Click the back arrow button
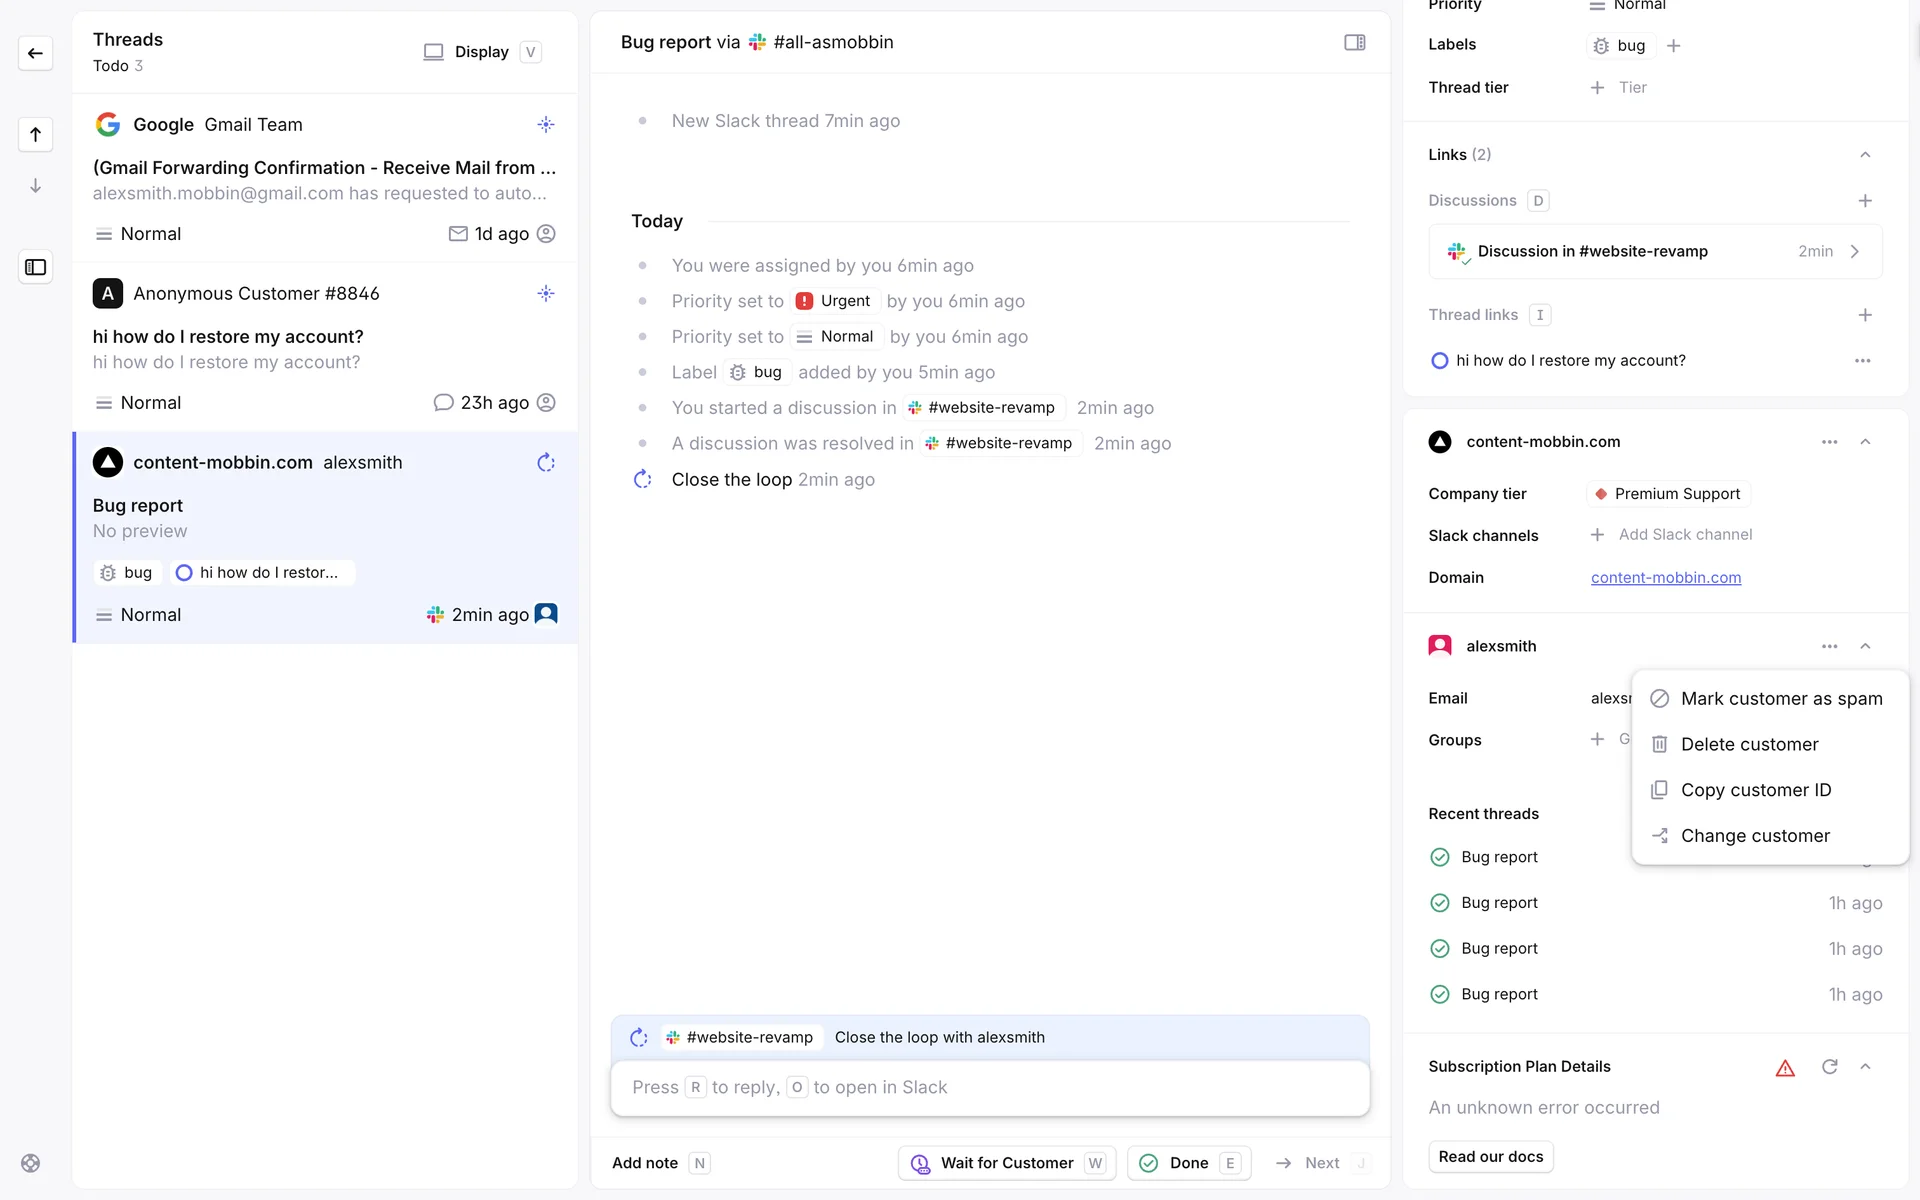The height and width of the screenshot is (1200, 1920). pyautogui.click(x=35, y=53)
